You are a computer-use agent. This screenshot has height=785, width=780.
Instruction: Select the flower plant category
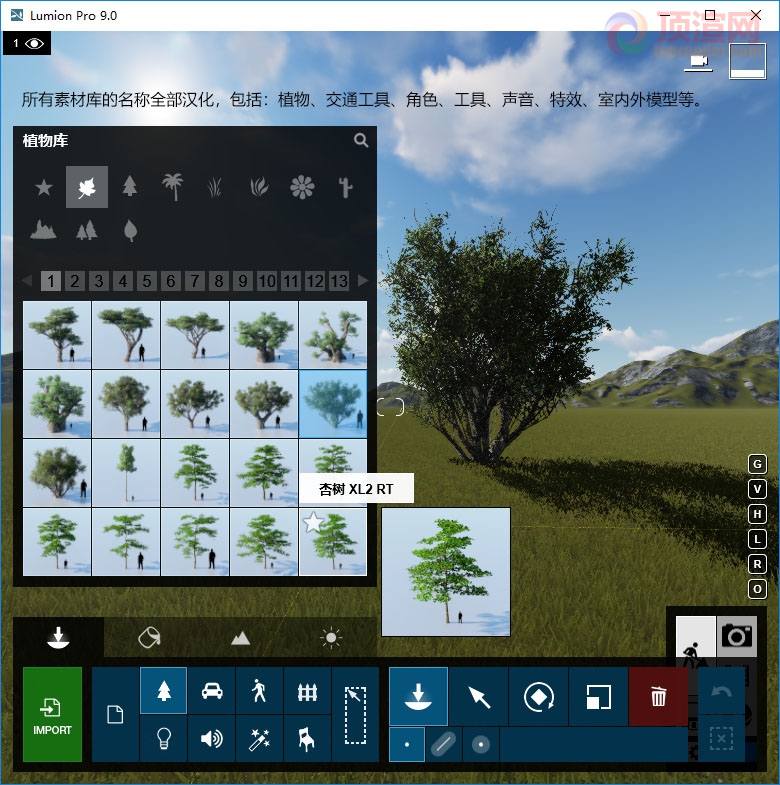point(302,187)
